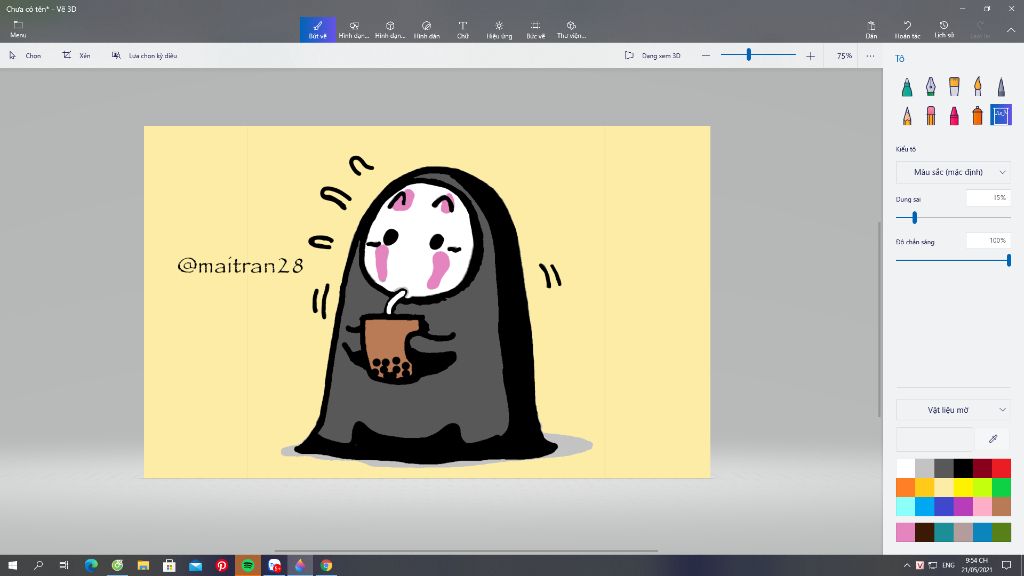Viewport: 1024px width, 576px height.
Task: Open the Thư viện 3D library tab
Action: (x=571, y=29)
